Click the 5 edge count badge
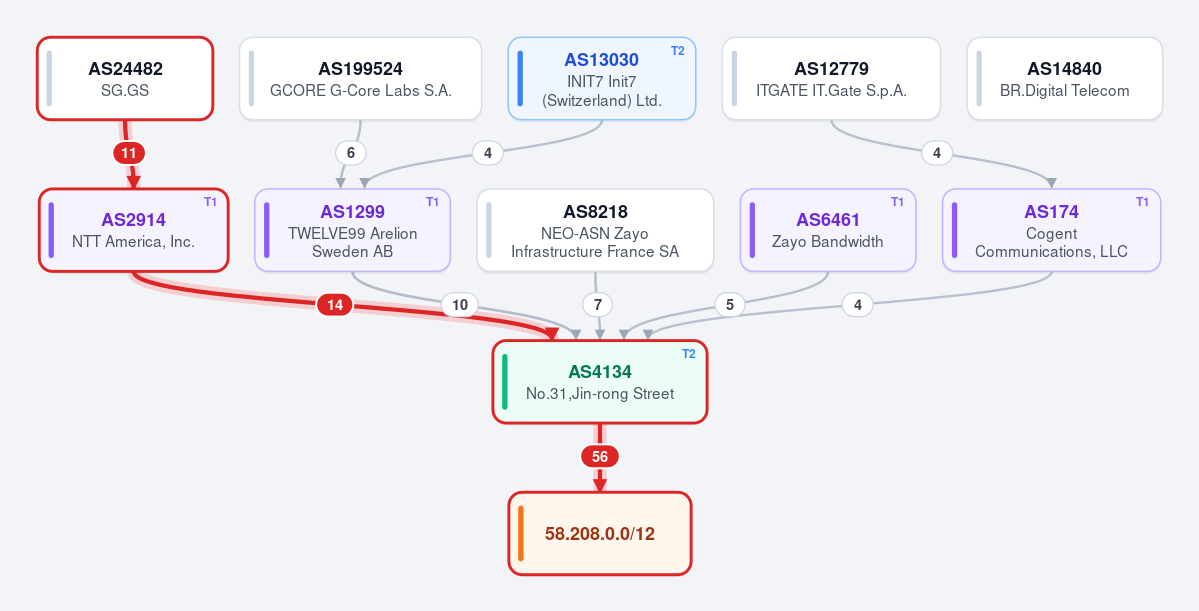This screenshot has height=611, width=1199. coord(729,305)
